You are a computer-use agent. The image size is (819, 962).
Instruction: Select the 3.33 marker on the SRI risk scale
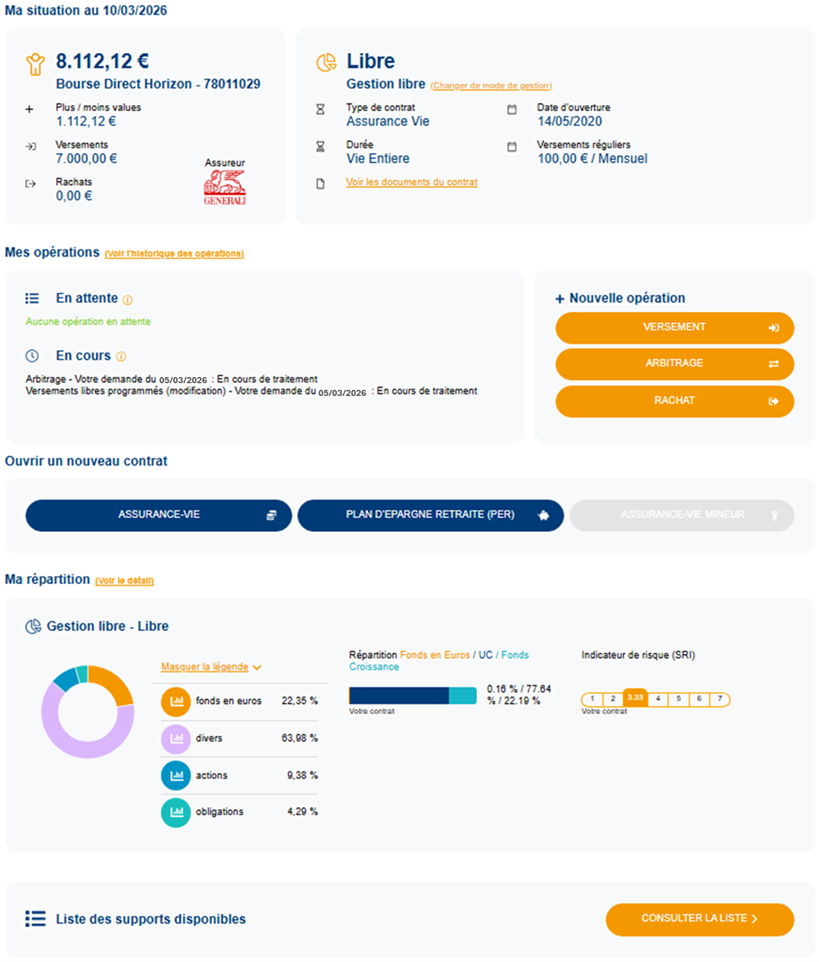[636, 698]
